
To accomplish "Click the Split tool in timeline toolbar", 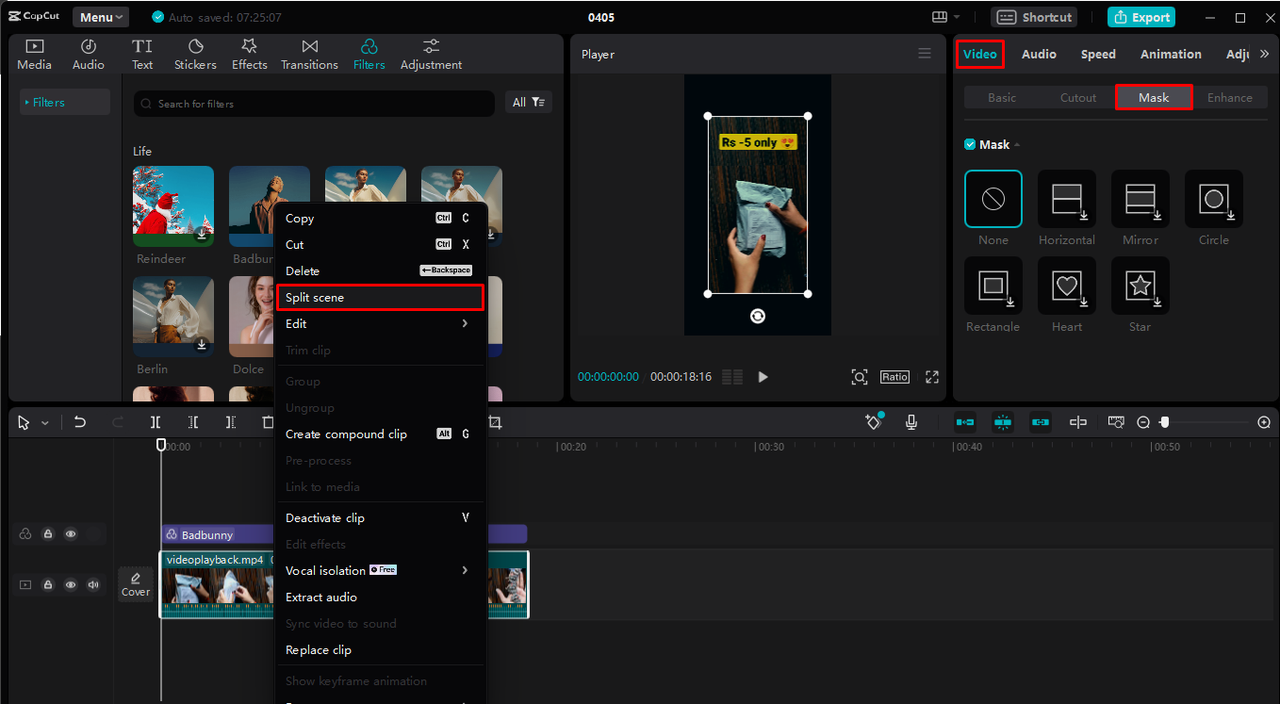I will [x=155, y=422].
